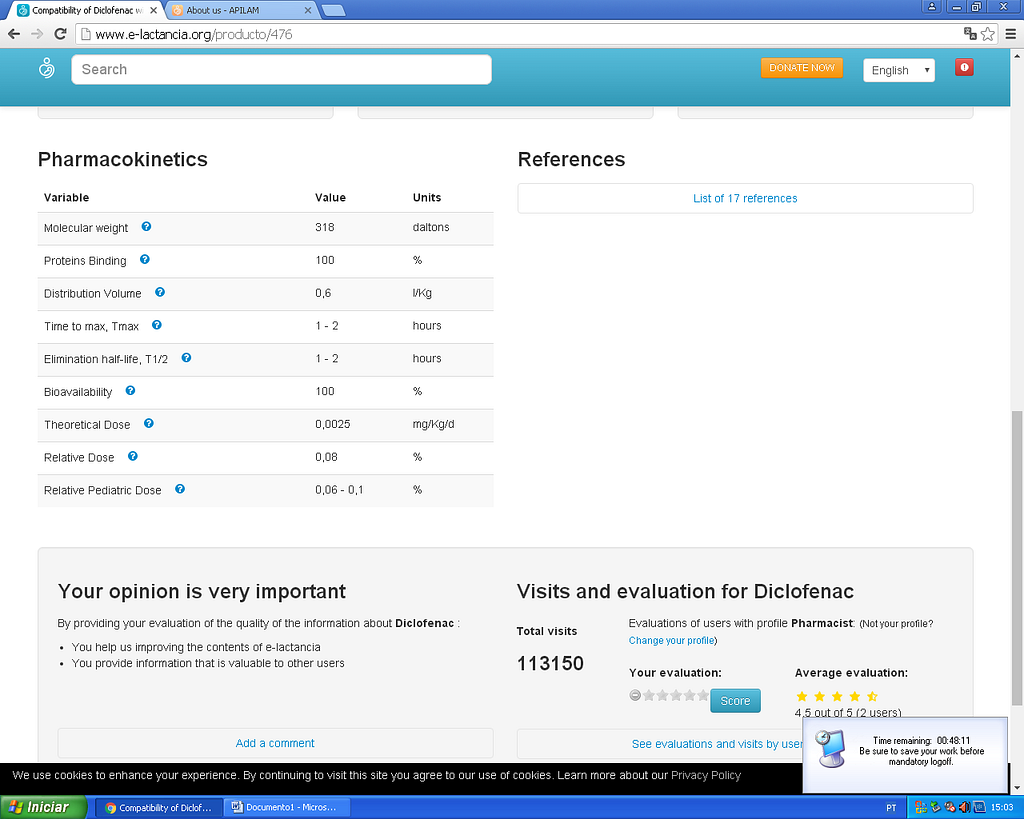
Task: Click the browser forward arrow
Action: 37,34
